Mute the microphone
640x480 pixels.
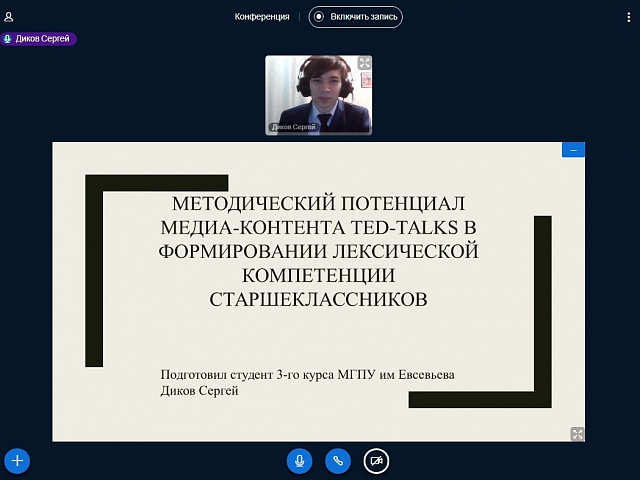[299, 461]
